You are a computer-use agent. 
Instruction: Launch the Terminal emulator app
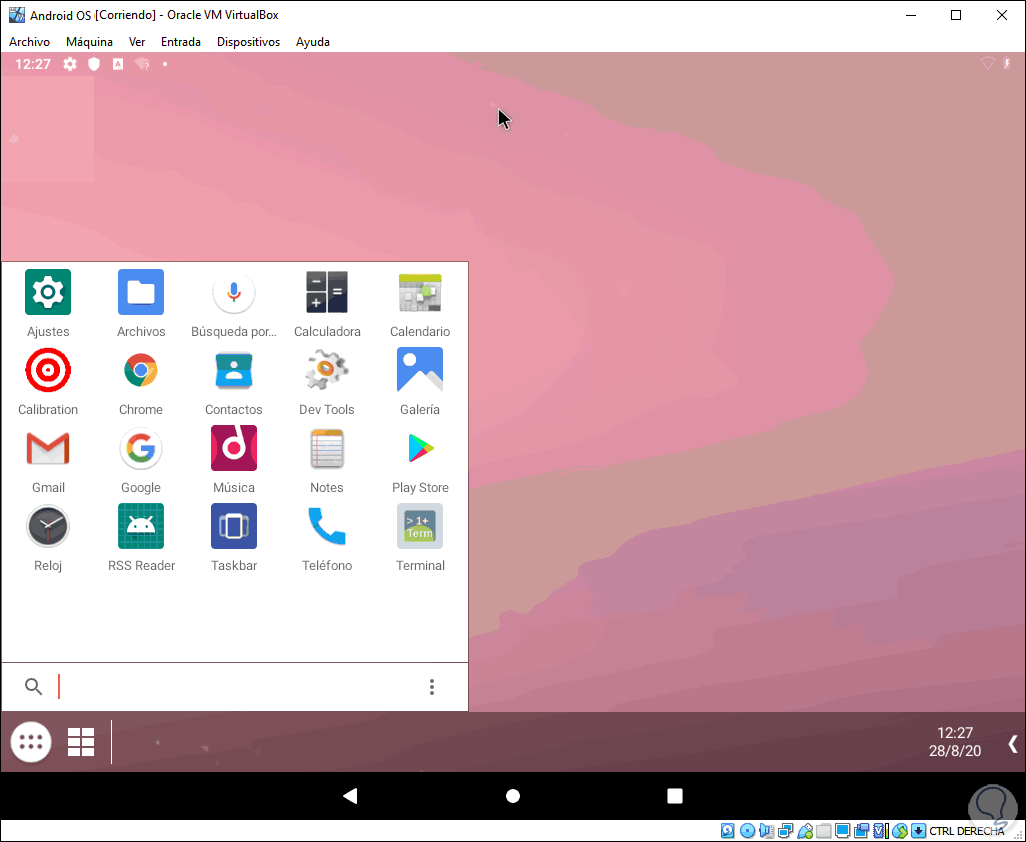420,537
